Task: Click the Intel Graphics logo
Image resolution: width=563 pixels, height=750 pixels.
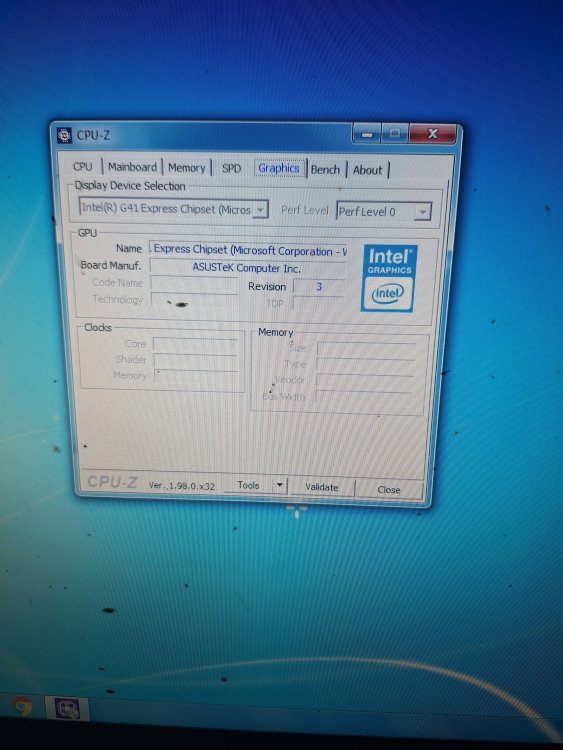Action: pyautogui.click(x=389, y=278)
